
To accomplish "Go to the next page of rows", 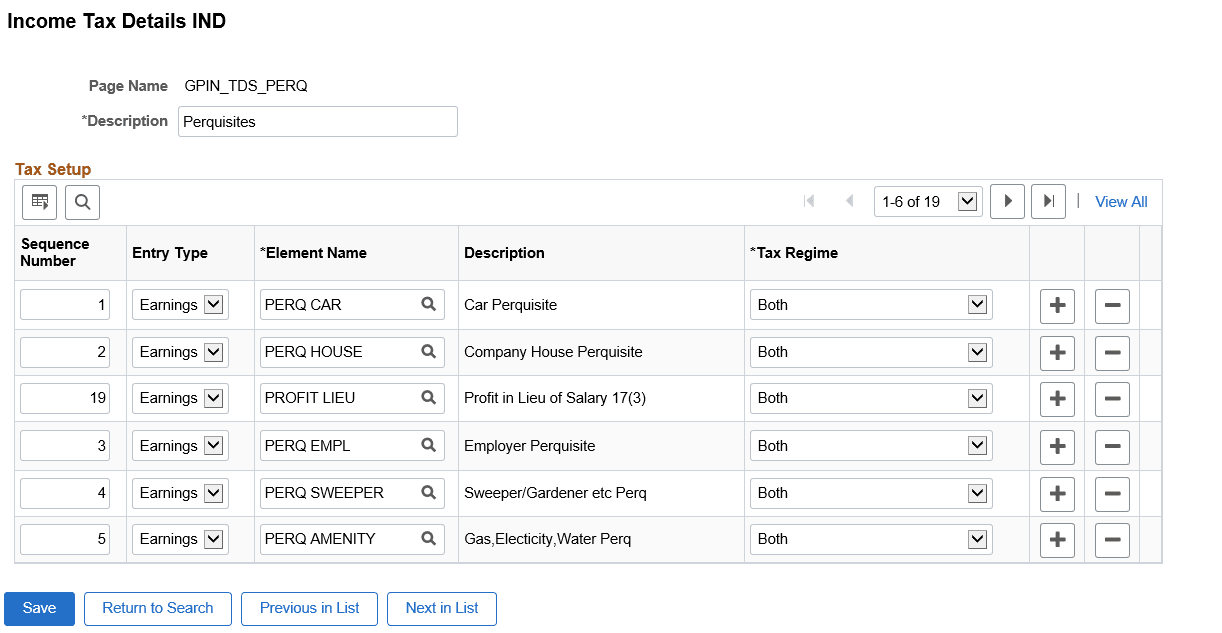I will tap(1007, 201).
